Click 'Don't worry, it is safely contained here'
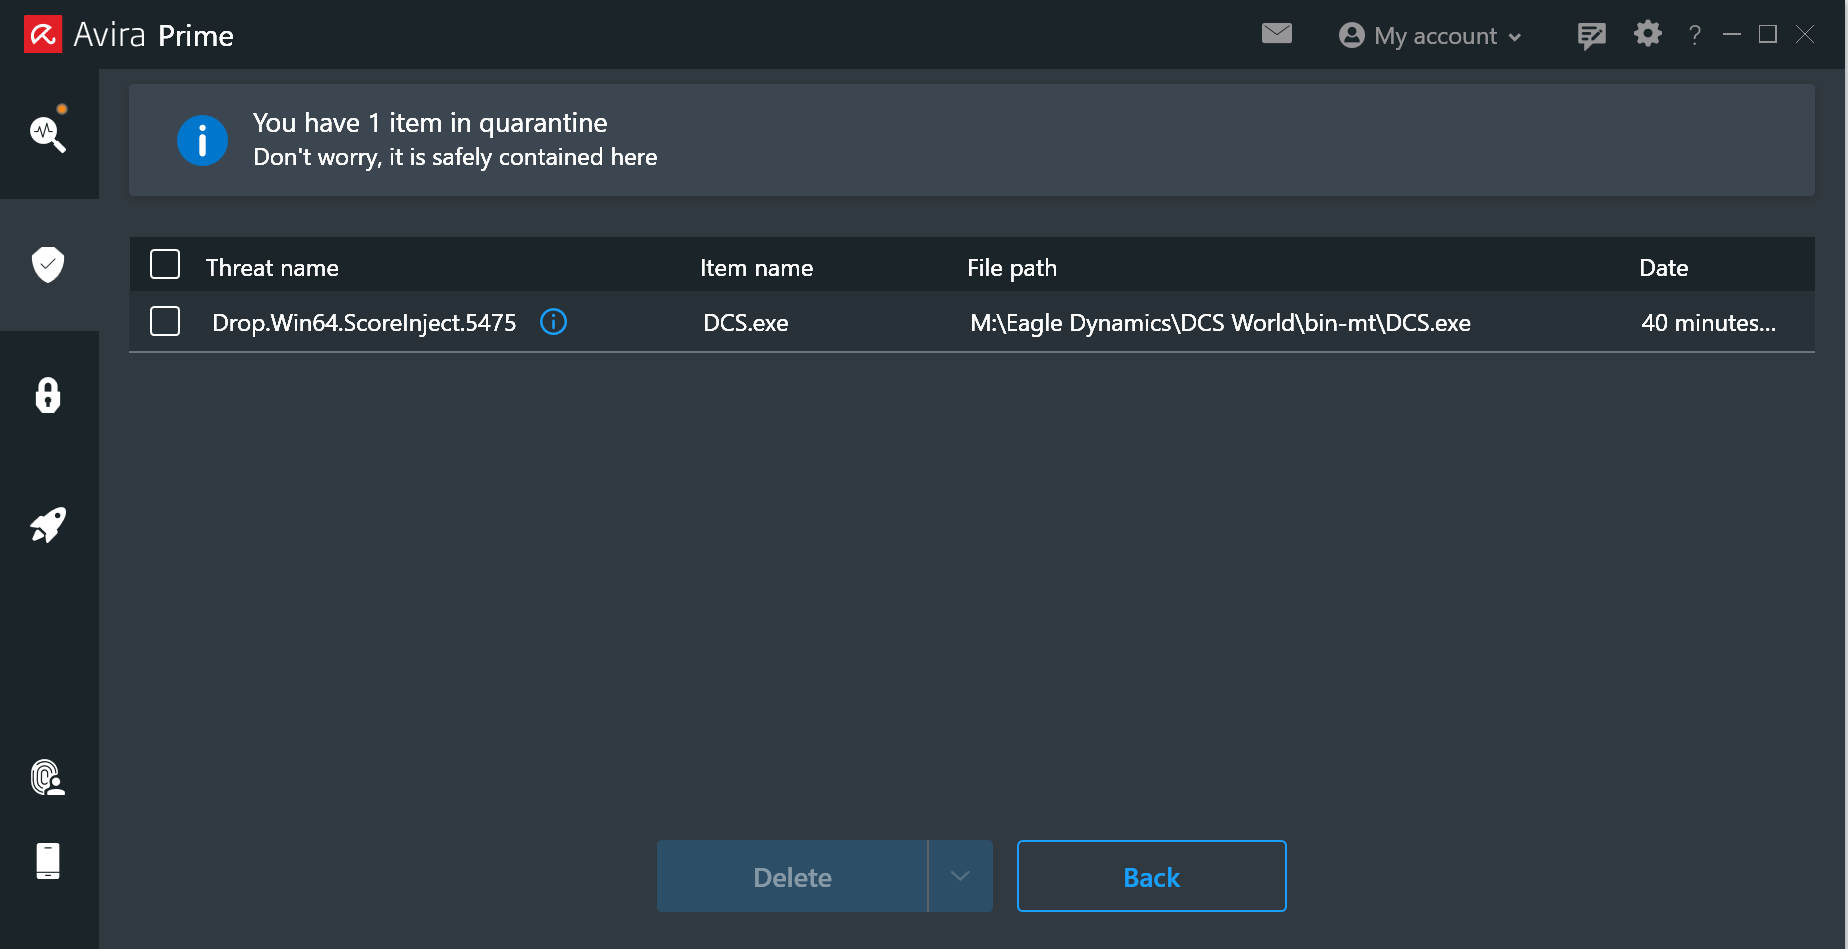Viewport: 1848px width, 949px height. [455, 157]
